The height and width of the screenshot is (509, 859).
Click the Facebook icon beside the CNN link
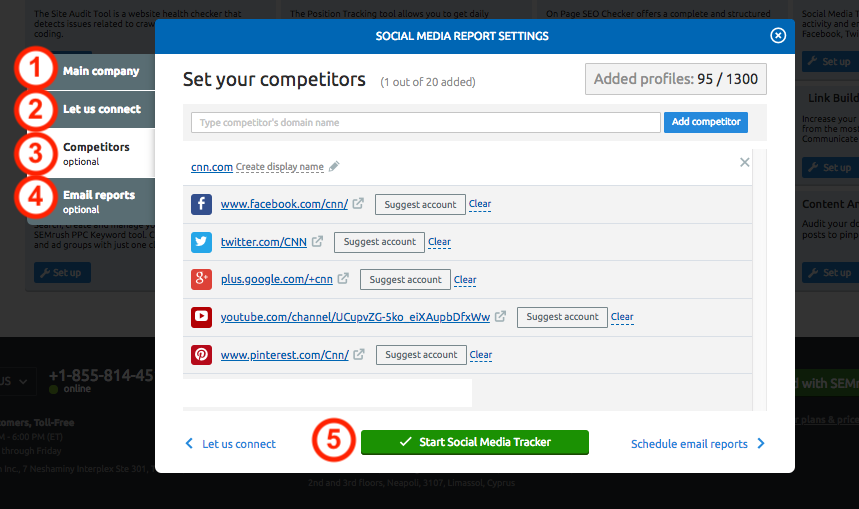point(201,205)
